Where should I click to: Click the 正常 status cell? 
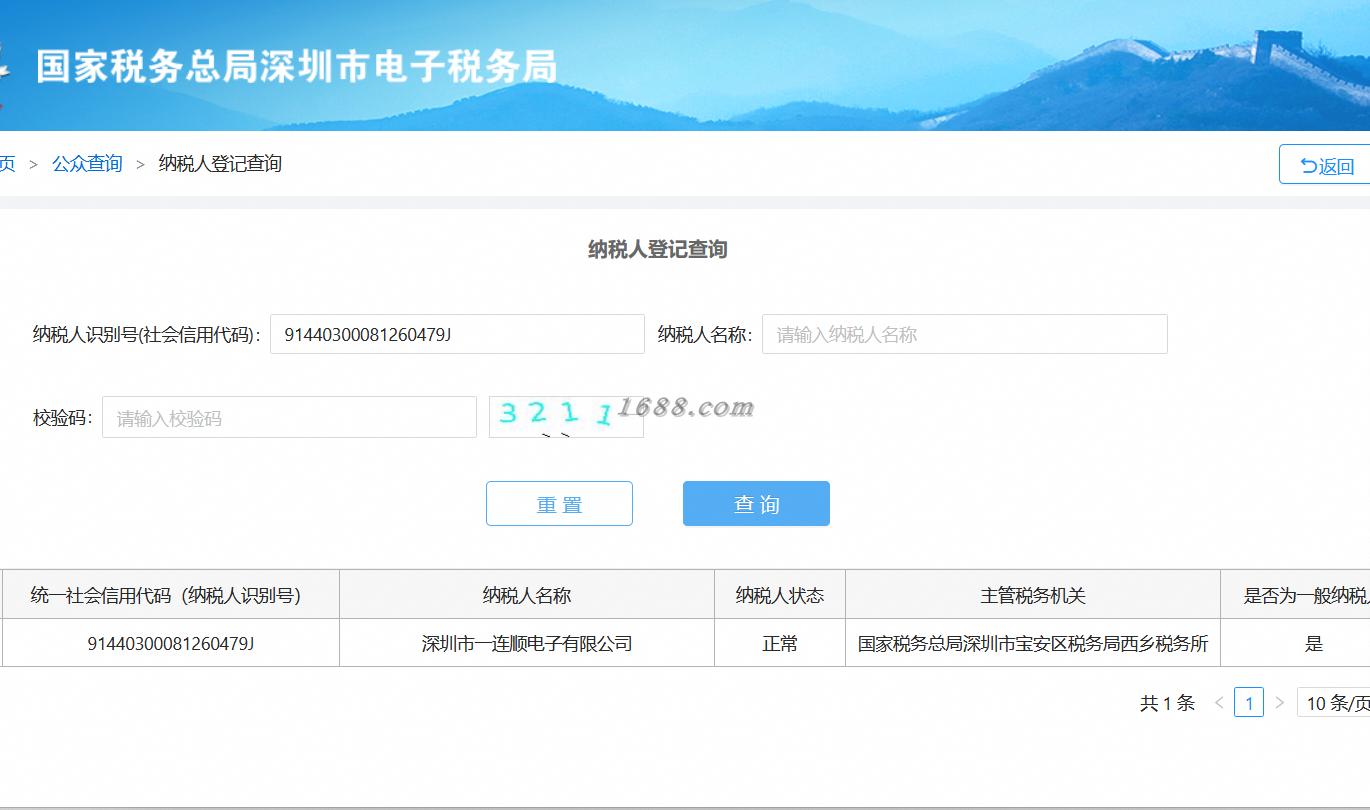click(780, 643)
